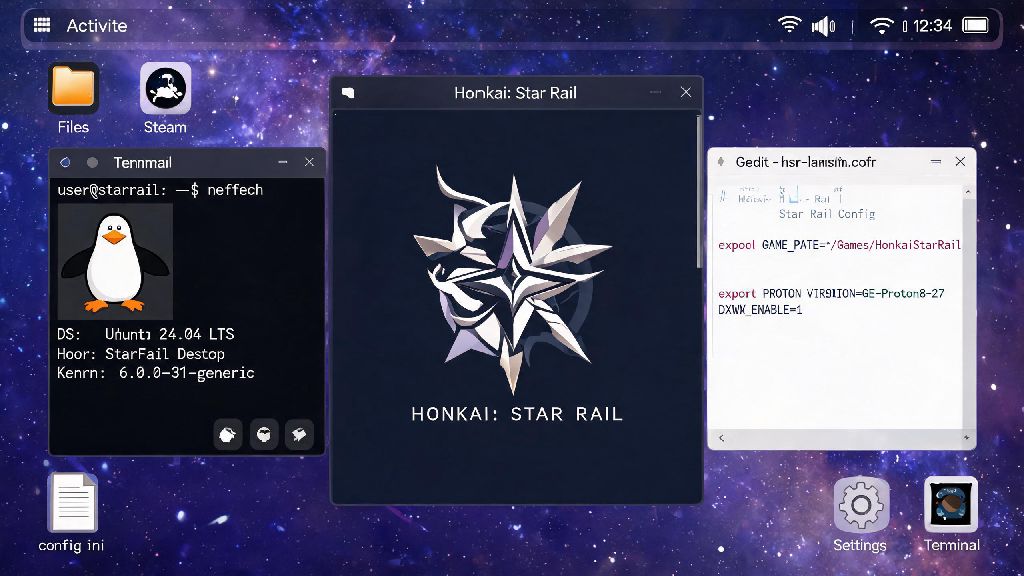
Task: Click the penguin image in Terminal
Action: pyautogui.click(x=115, y=261)
